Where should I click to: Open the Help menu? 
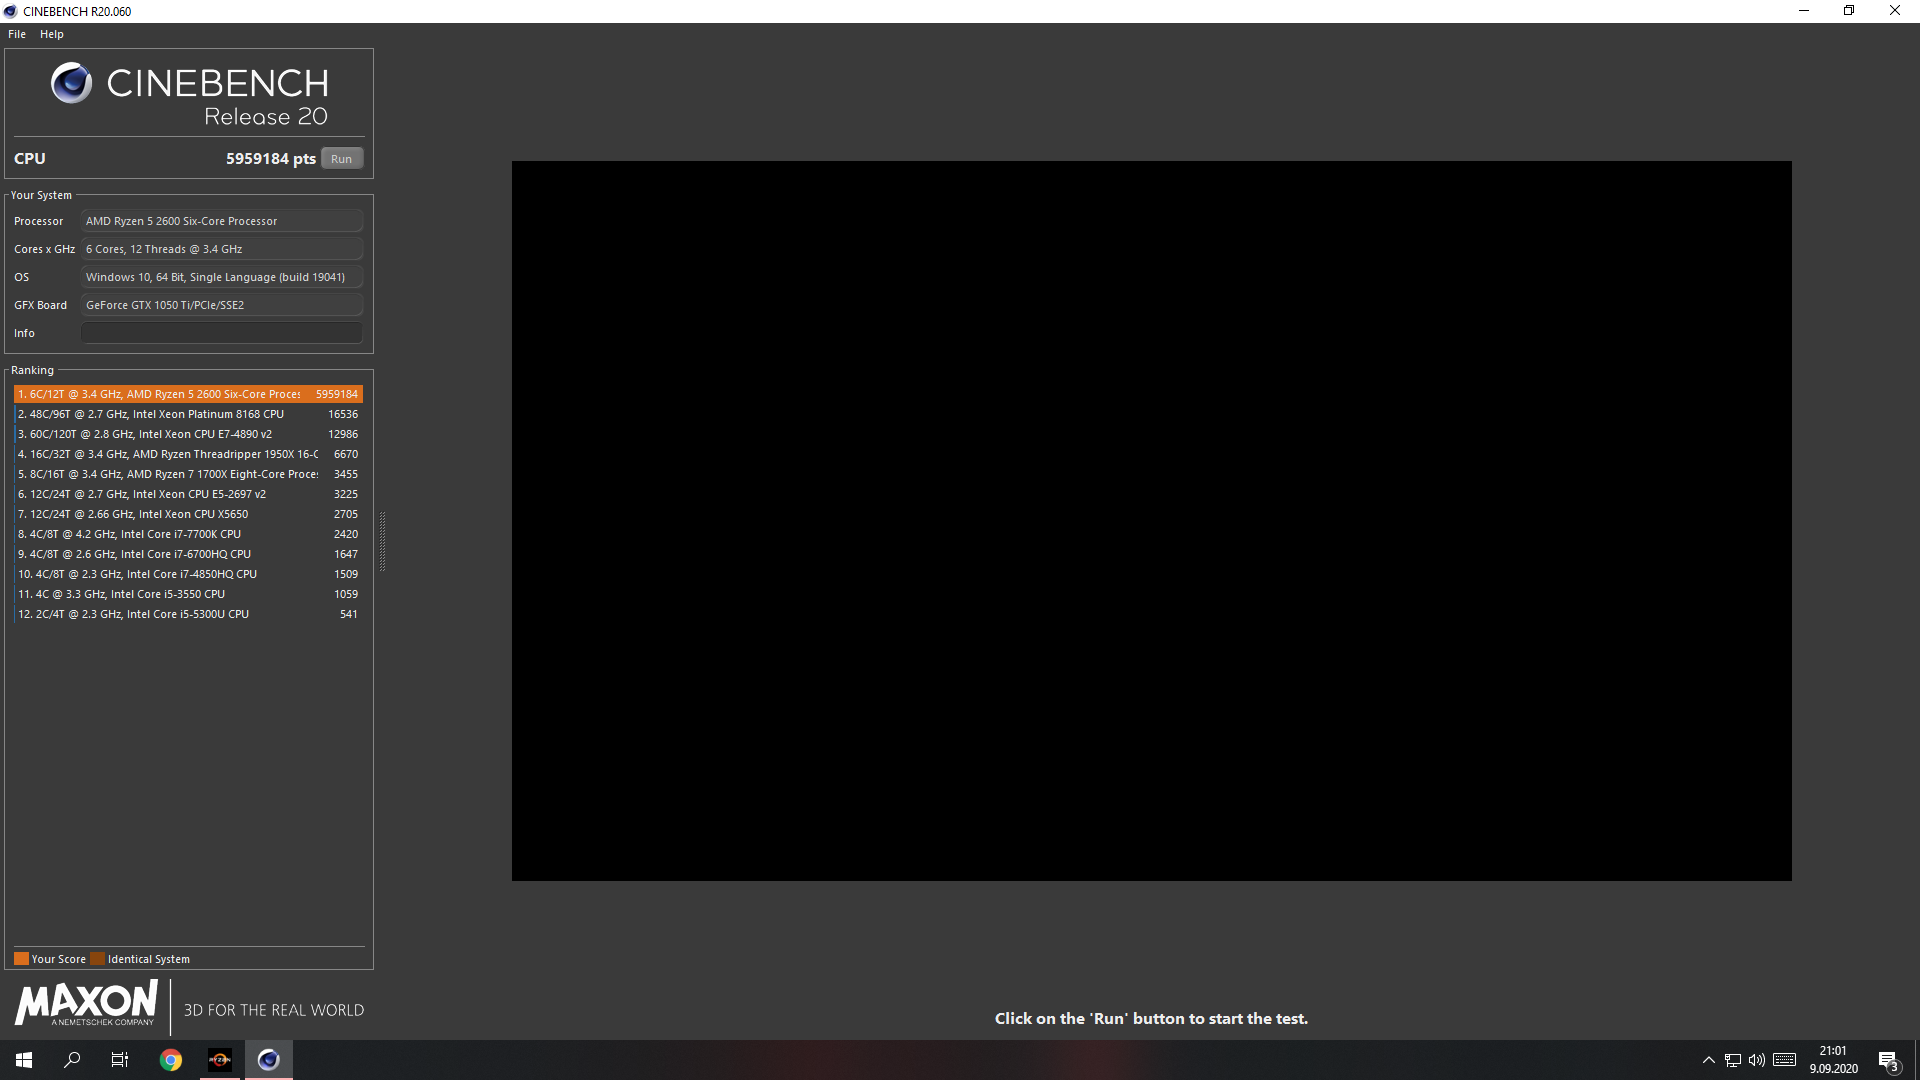tap(51, 33)
